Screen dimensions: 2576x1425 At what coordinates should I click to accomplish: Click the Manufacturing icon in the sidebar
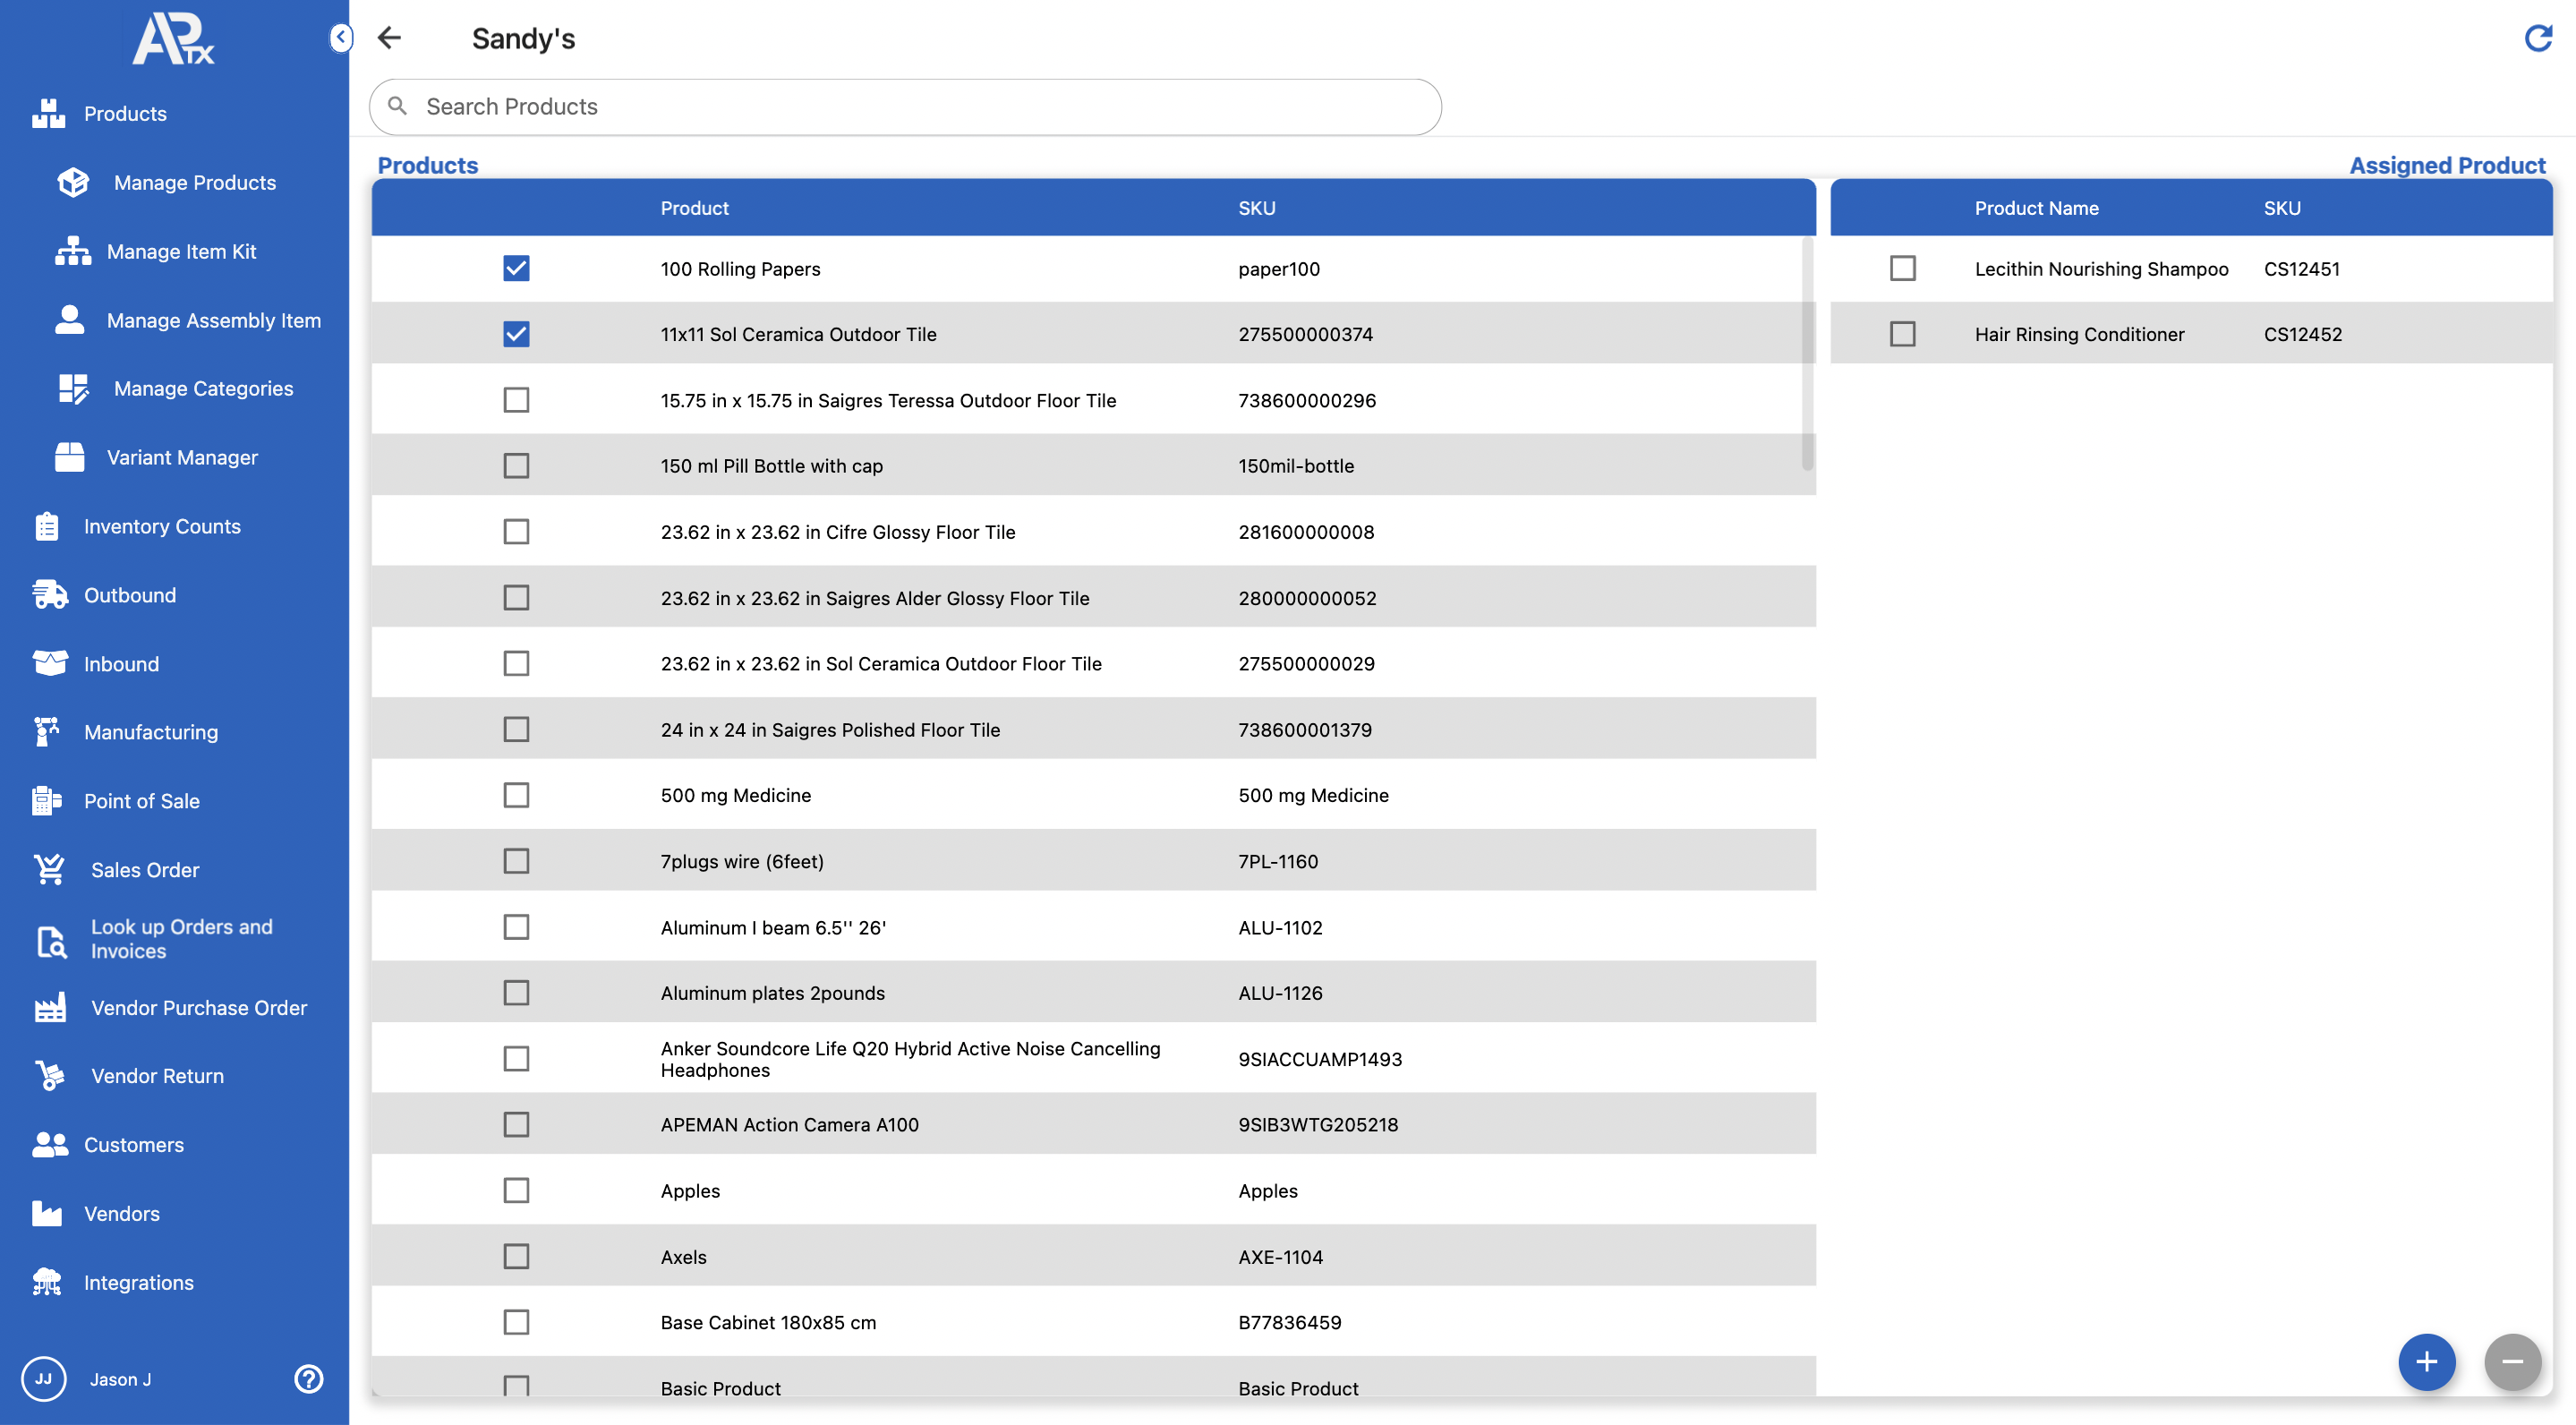click(47, 732)
